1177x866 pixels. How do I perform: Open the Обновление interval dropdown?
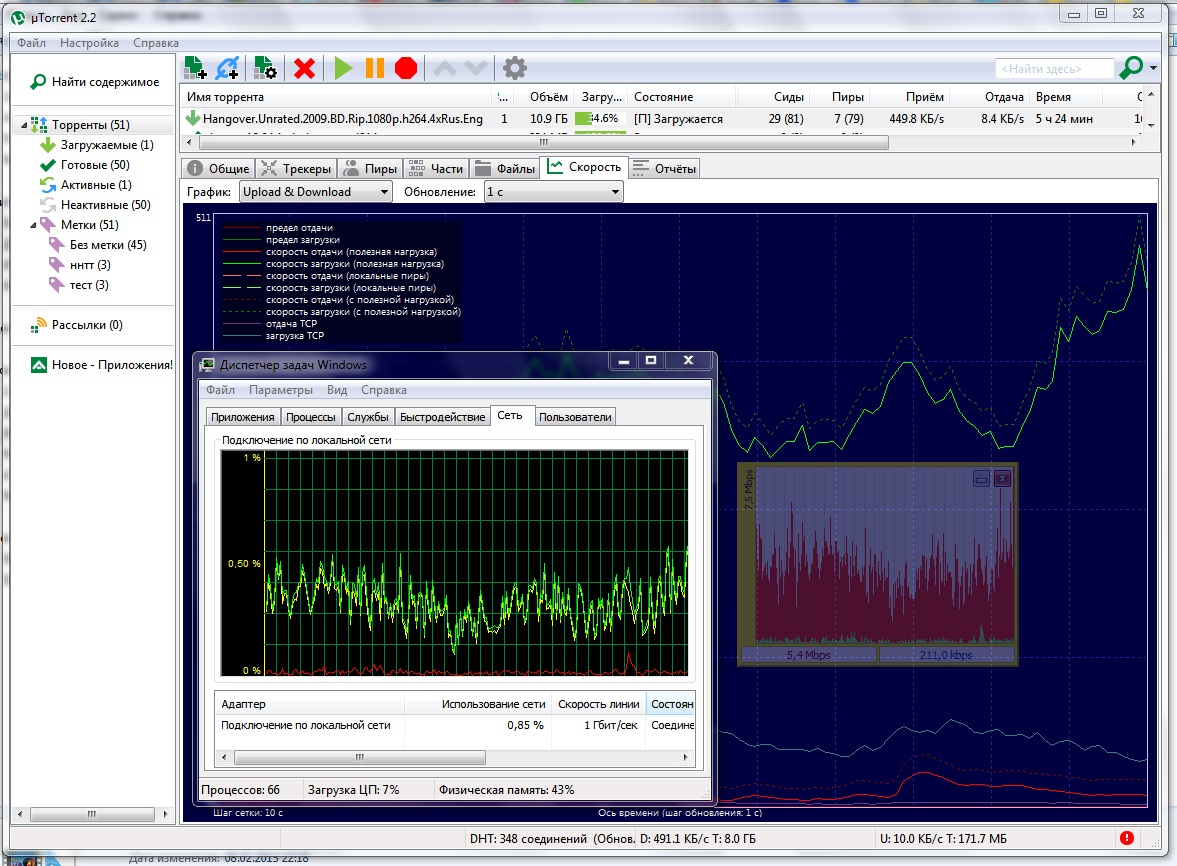coord(553,192)
